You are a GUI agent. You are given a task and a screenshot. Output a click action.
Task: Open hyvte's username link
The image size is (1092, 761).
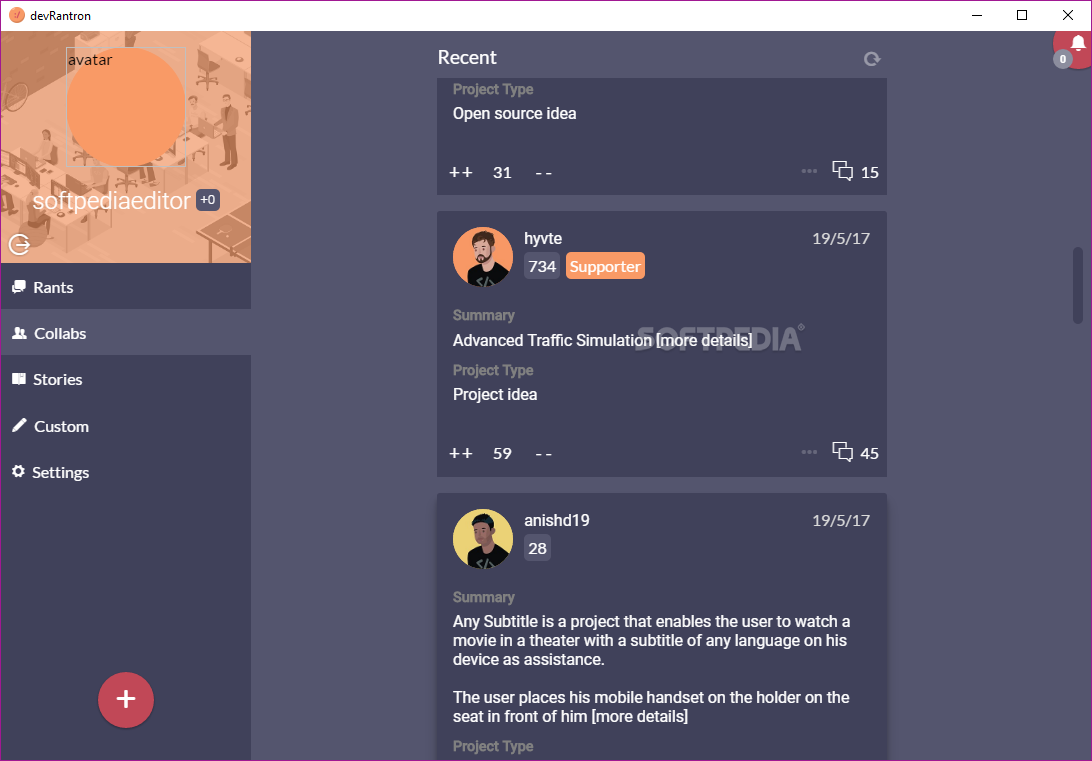(x=543, y=238)
